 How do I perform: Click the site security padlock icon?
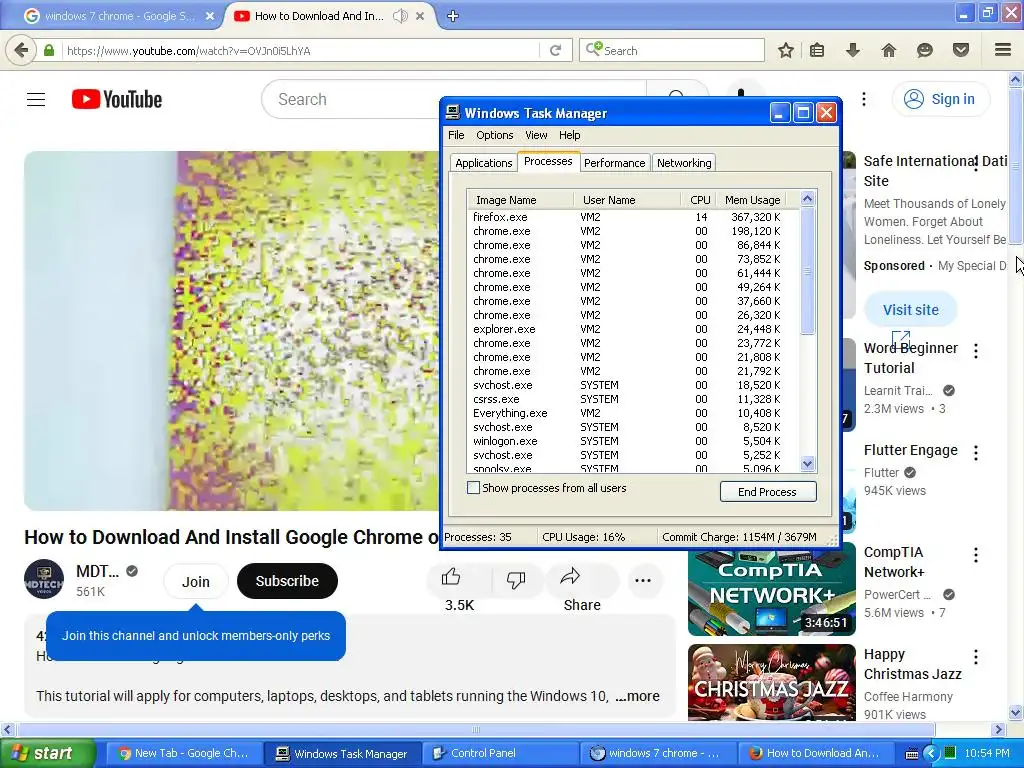point(49,50)
